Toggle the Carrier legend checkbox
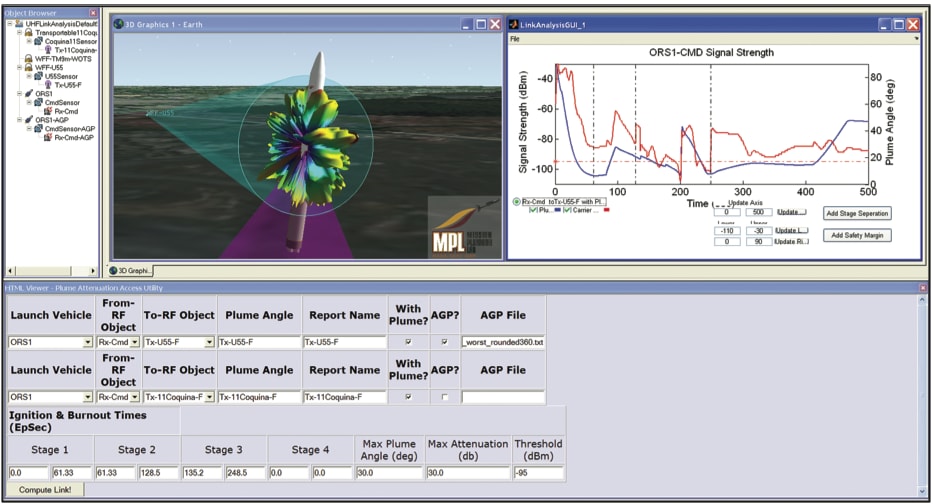 tap(567, 210)
